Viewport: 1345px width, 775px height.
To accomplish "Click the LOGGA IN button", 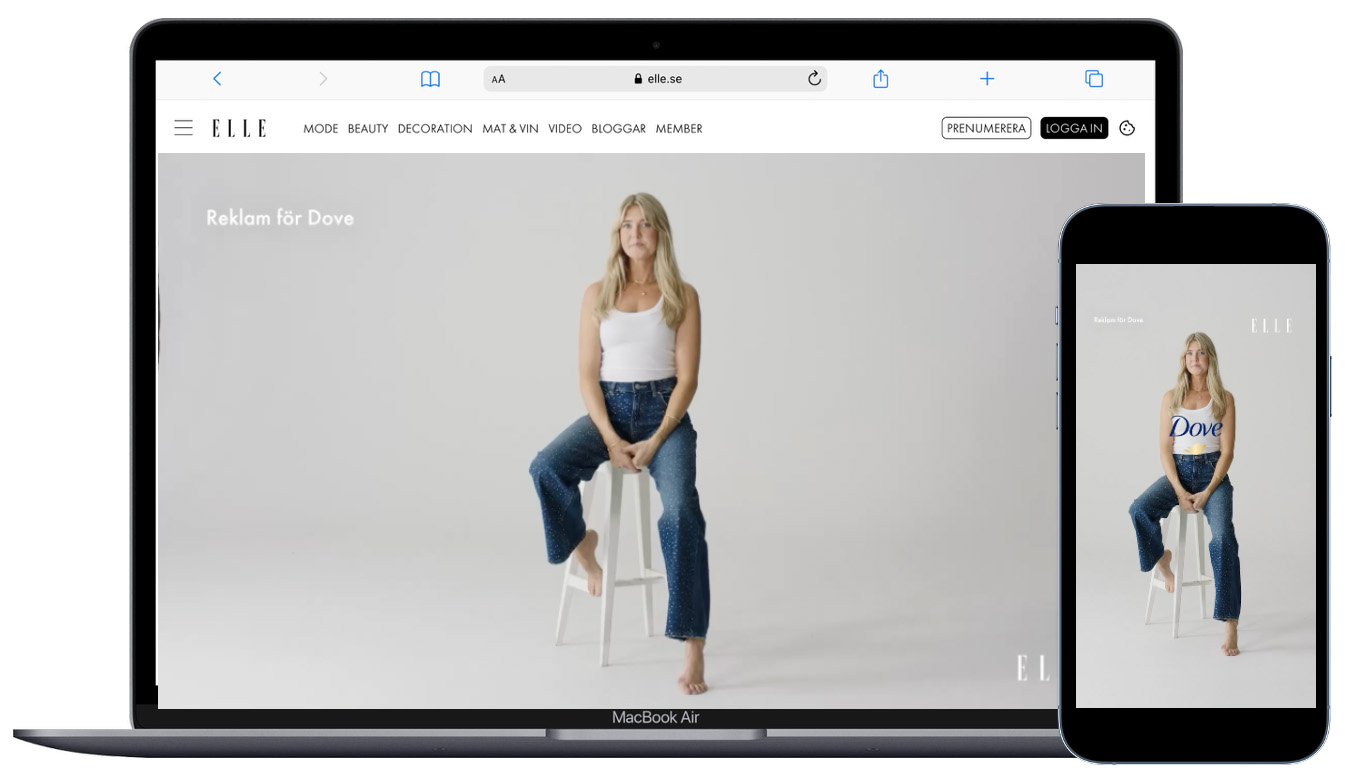I will click(1074, 128).
